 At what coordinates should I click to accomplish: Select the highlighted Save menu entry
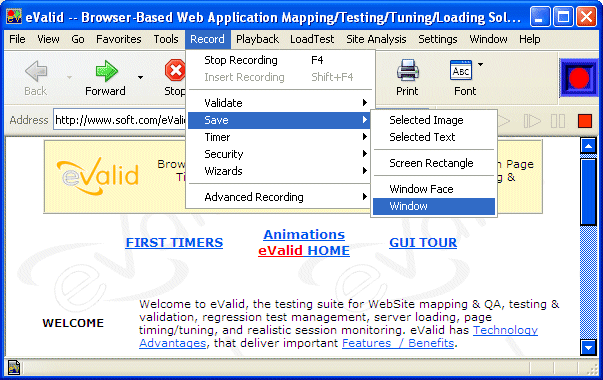[x=279, y=120]
